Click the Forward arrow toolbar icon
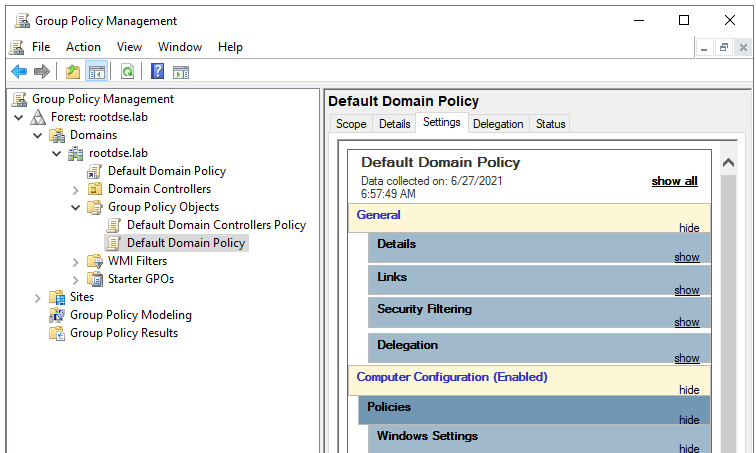 click(42, 72)
